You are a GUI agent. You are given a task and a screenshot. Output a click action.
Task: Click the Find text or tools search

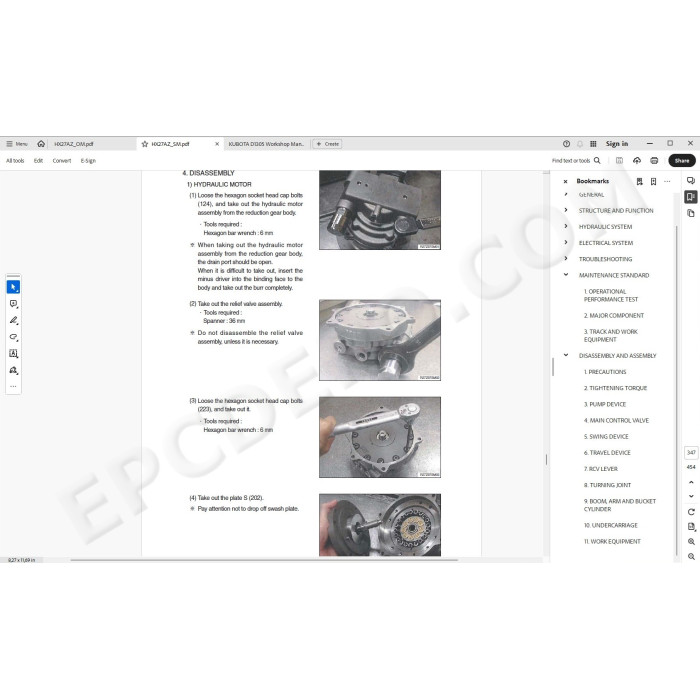(576, 161)
